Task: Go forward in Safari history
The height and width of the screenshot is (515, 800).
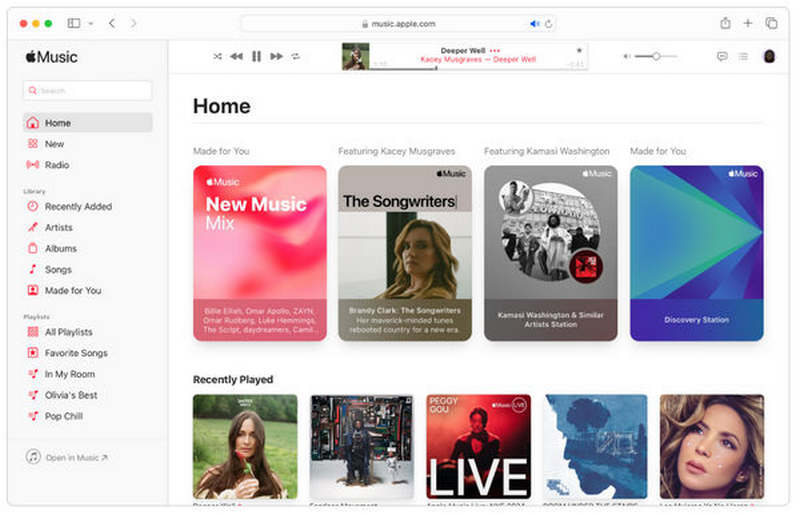Action: pos(133,23)
